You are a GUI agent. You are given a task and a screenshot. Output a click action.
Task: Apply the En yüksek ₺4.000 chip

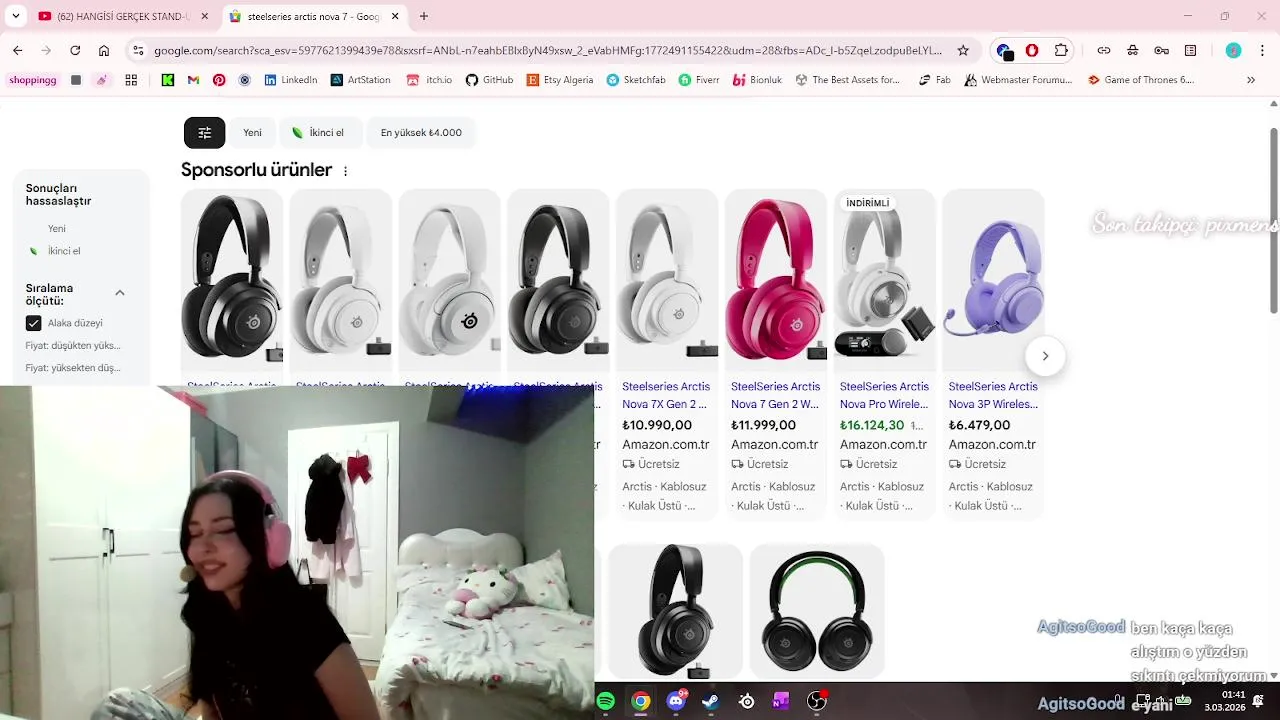[421, 132]
